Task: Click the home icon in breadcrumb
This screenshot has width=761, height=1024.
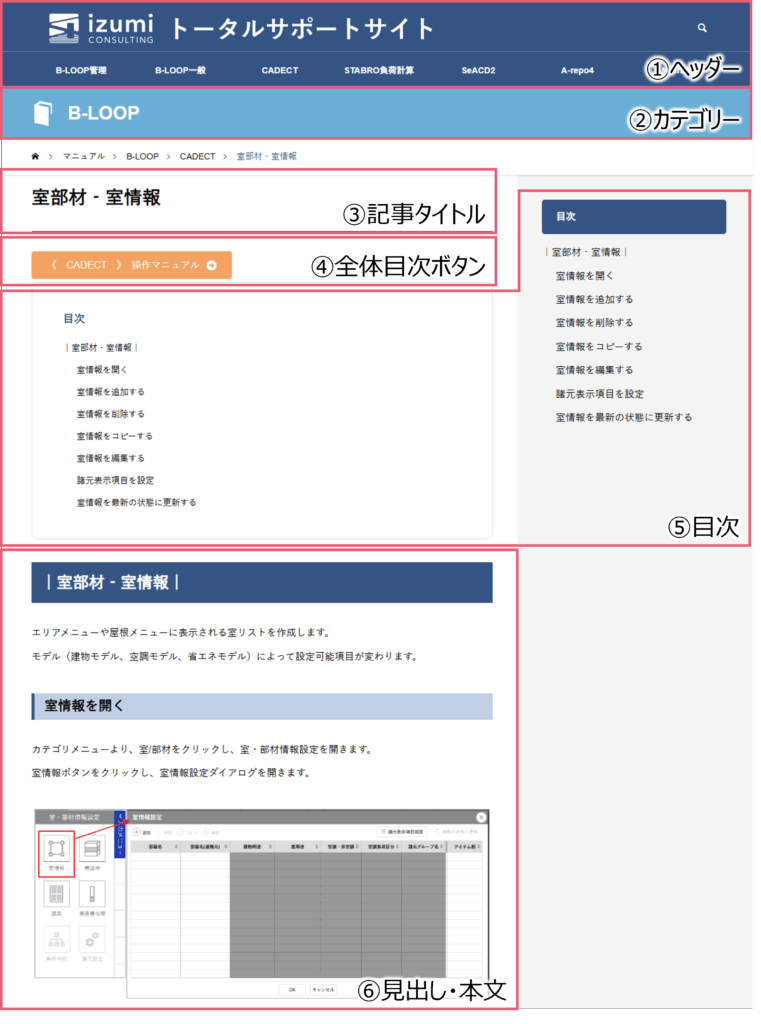Action: 36,157
